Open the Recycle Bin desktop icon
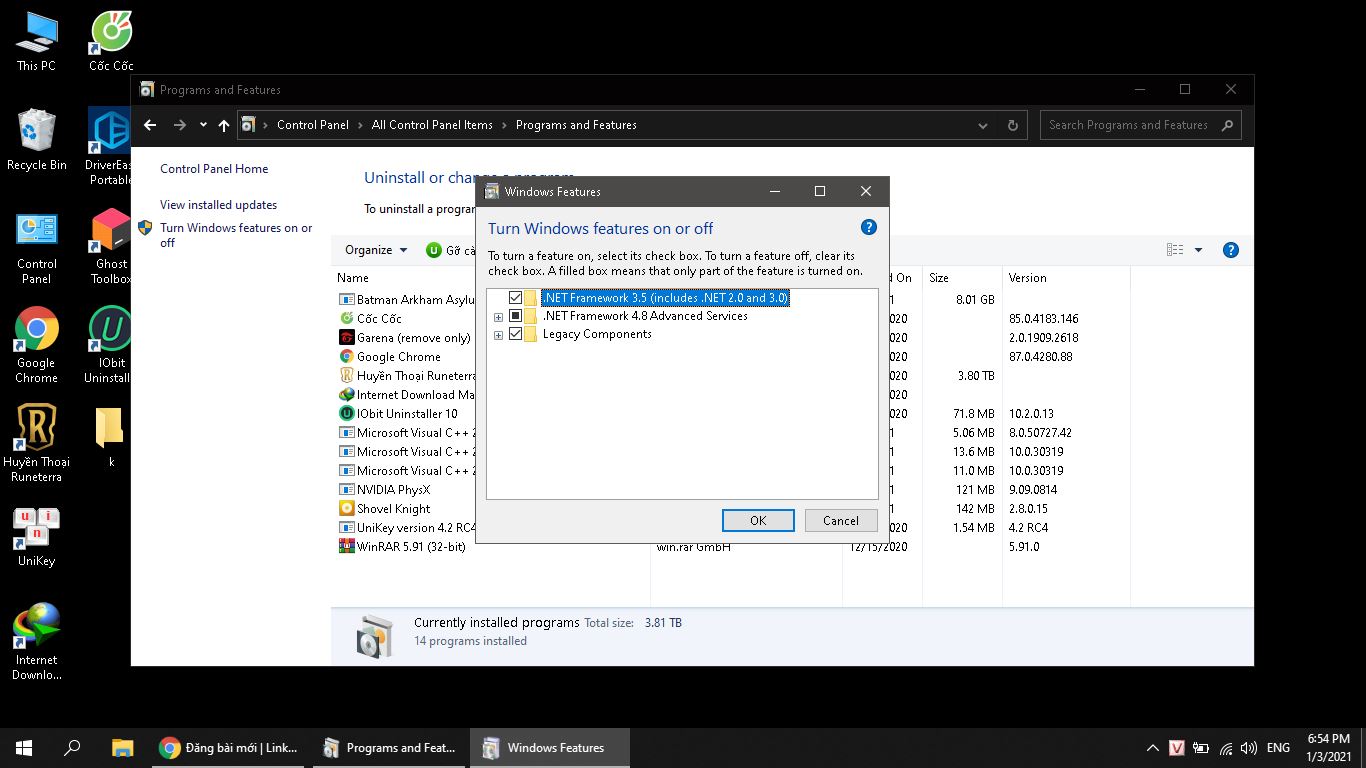 (36, 140)
